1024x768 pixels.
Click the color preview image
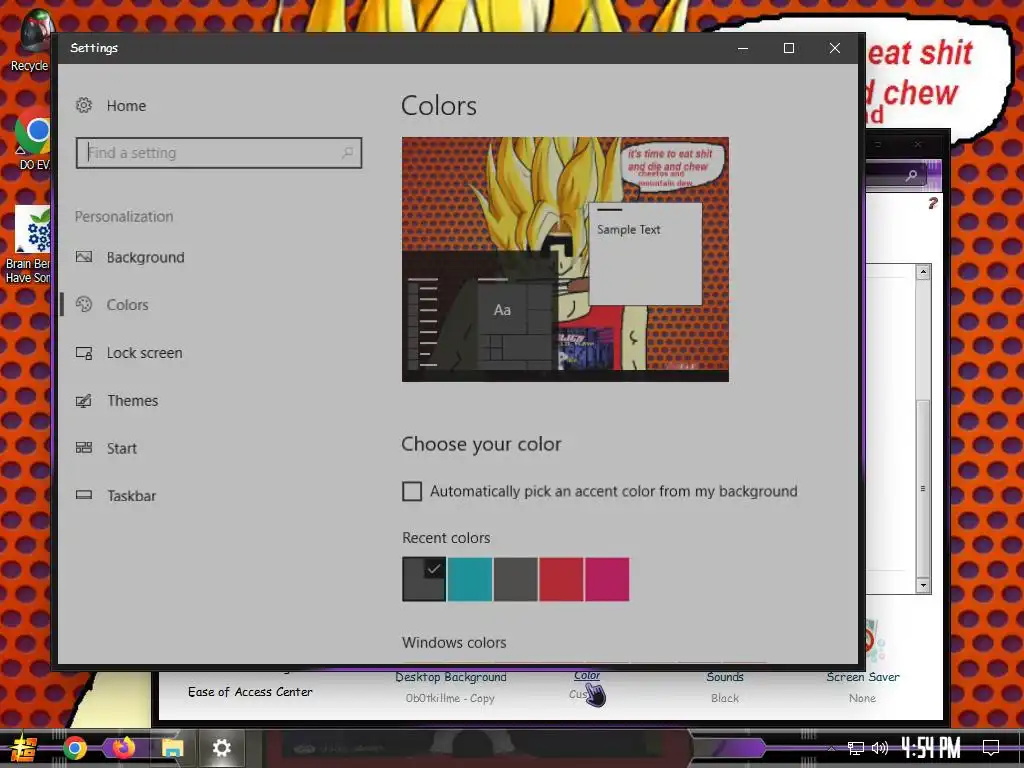click(x=565, y=259)
